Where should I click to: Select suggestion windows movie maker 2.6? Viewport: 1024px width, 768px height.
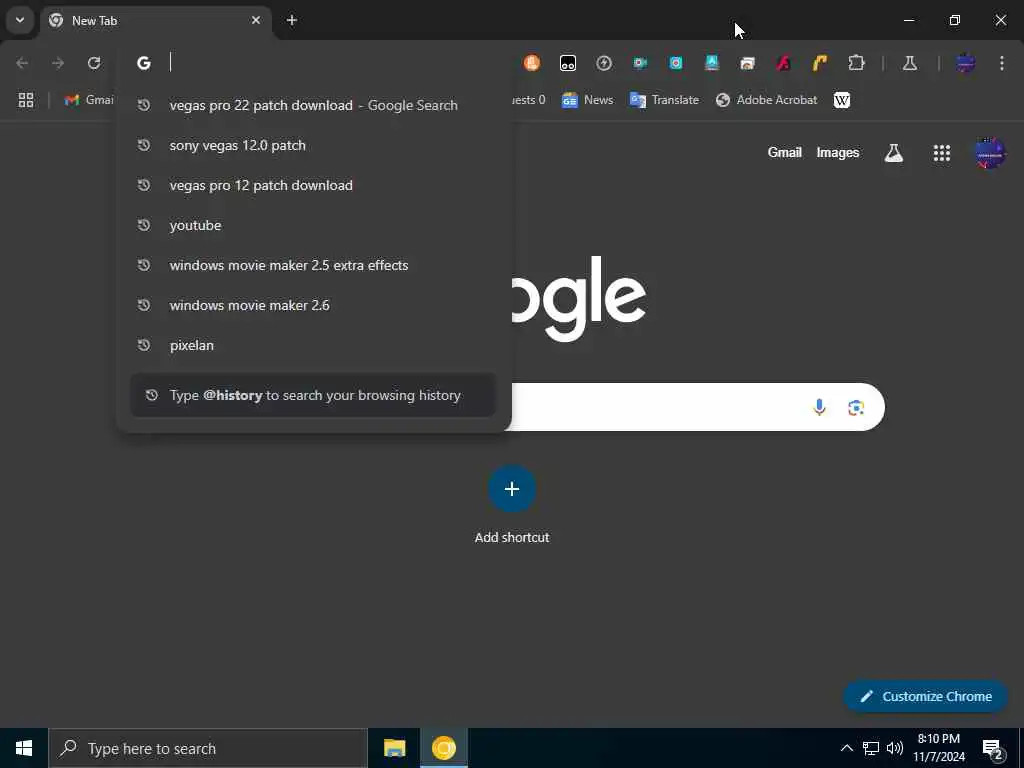[x=313, y=305]
